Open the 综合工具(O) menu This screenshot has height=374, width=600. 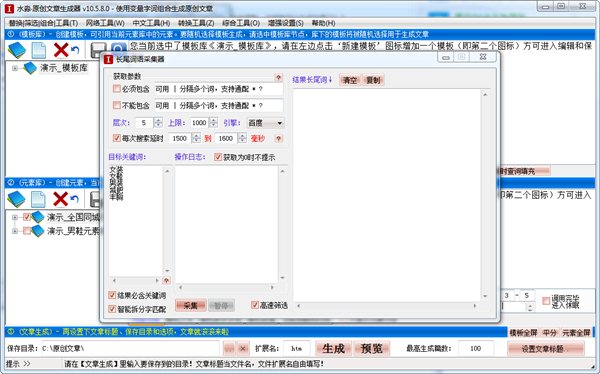(x=241, y=23)
